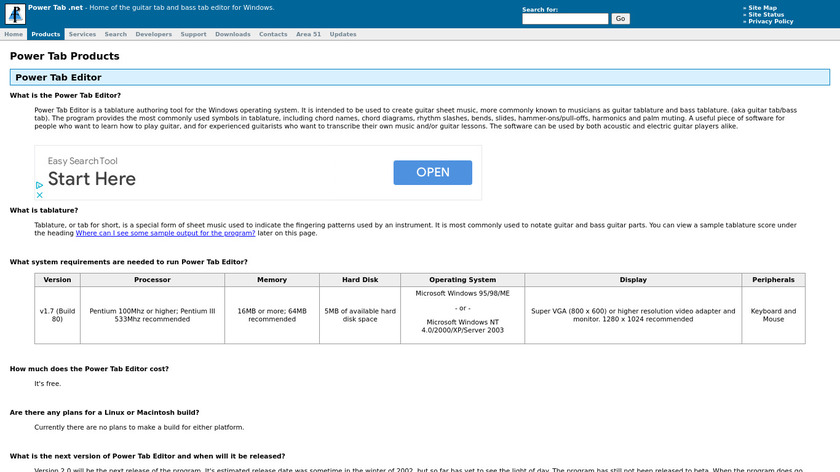Click Microsoft Windows 95/98/ME text

pyautogui.click(x=462, y=294)
